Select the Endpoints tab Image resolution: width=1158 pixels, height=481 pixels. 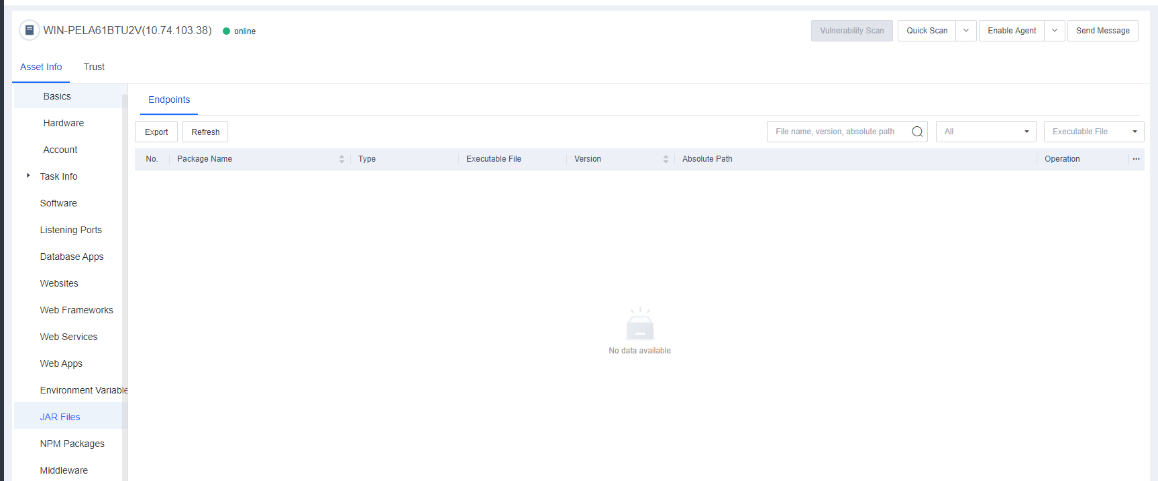tap(169, 99)
